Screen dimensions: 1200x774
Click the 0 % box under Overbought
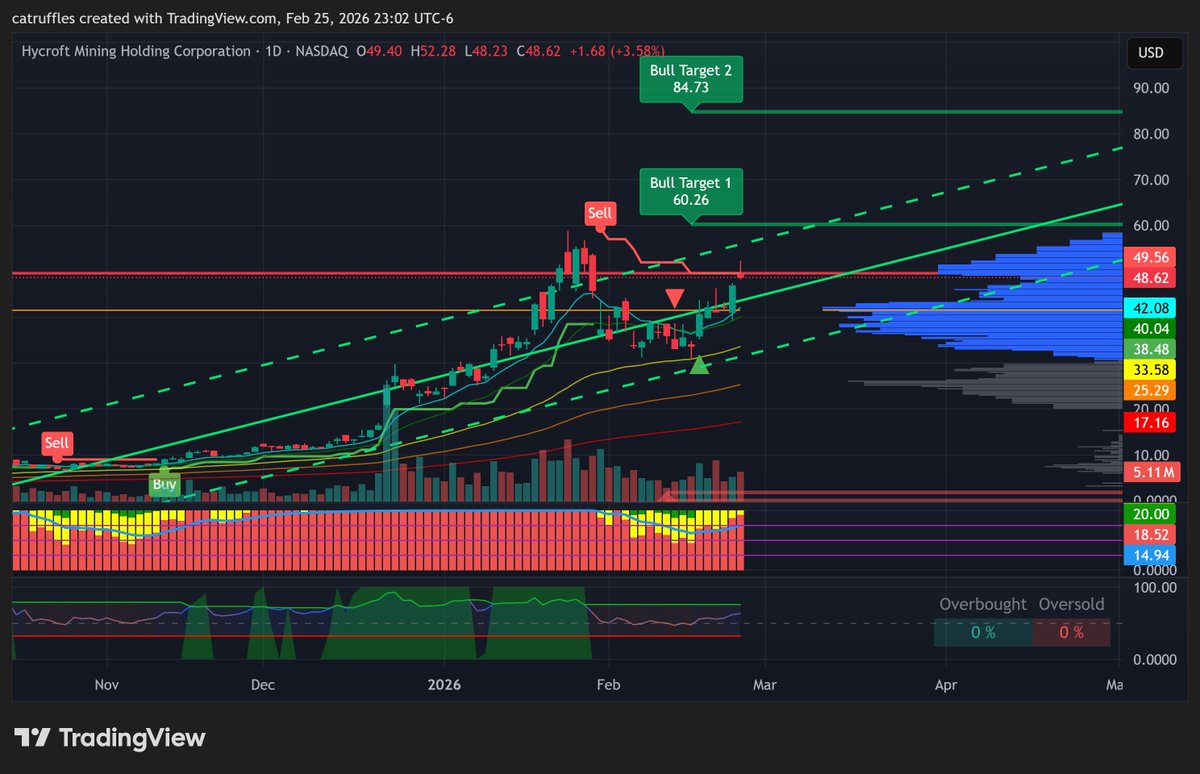pyautogui.click(x=983, y=632)
